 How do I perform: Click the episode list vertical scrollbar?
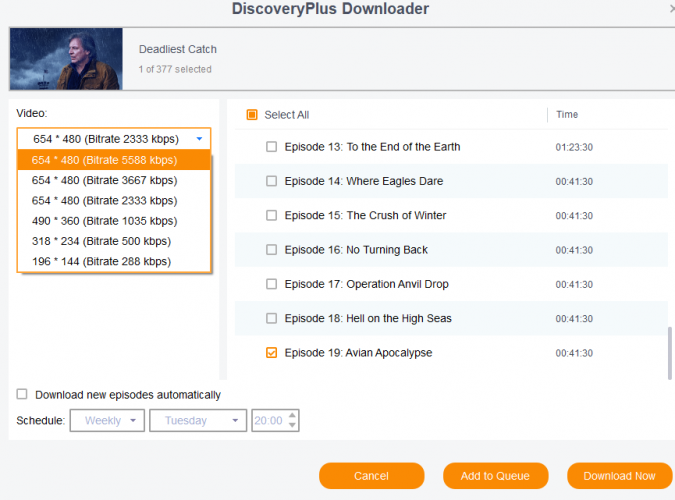[x=669, y=353]
